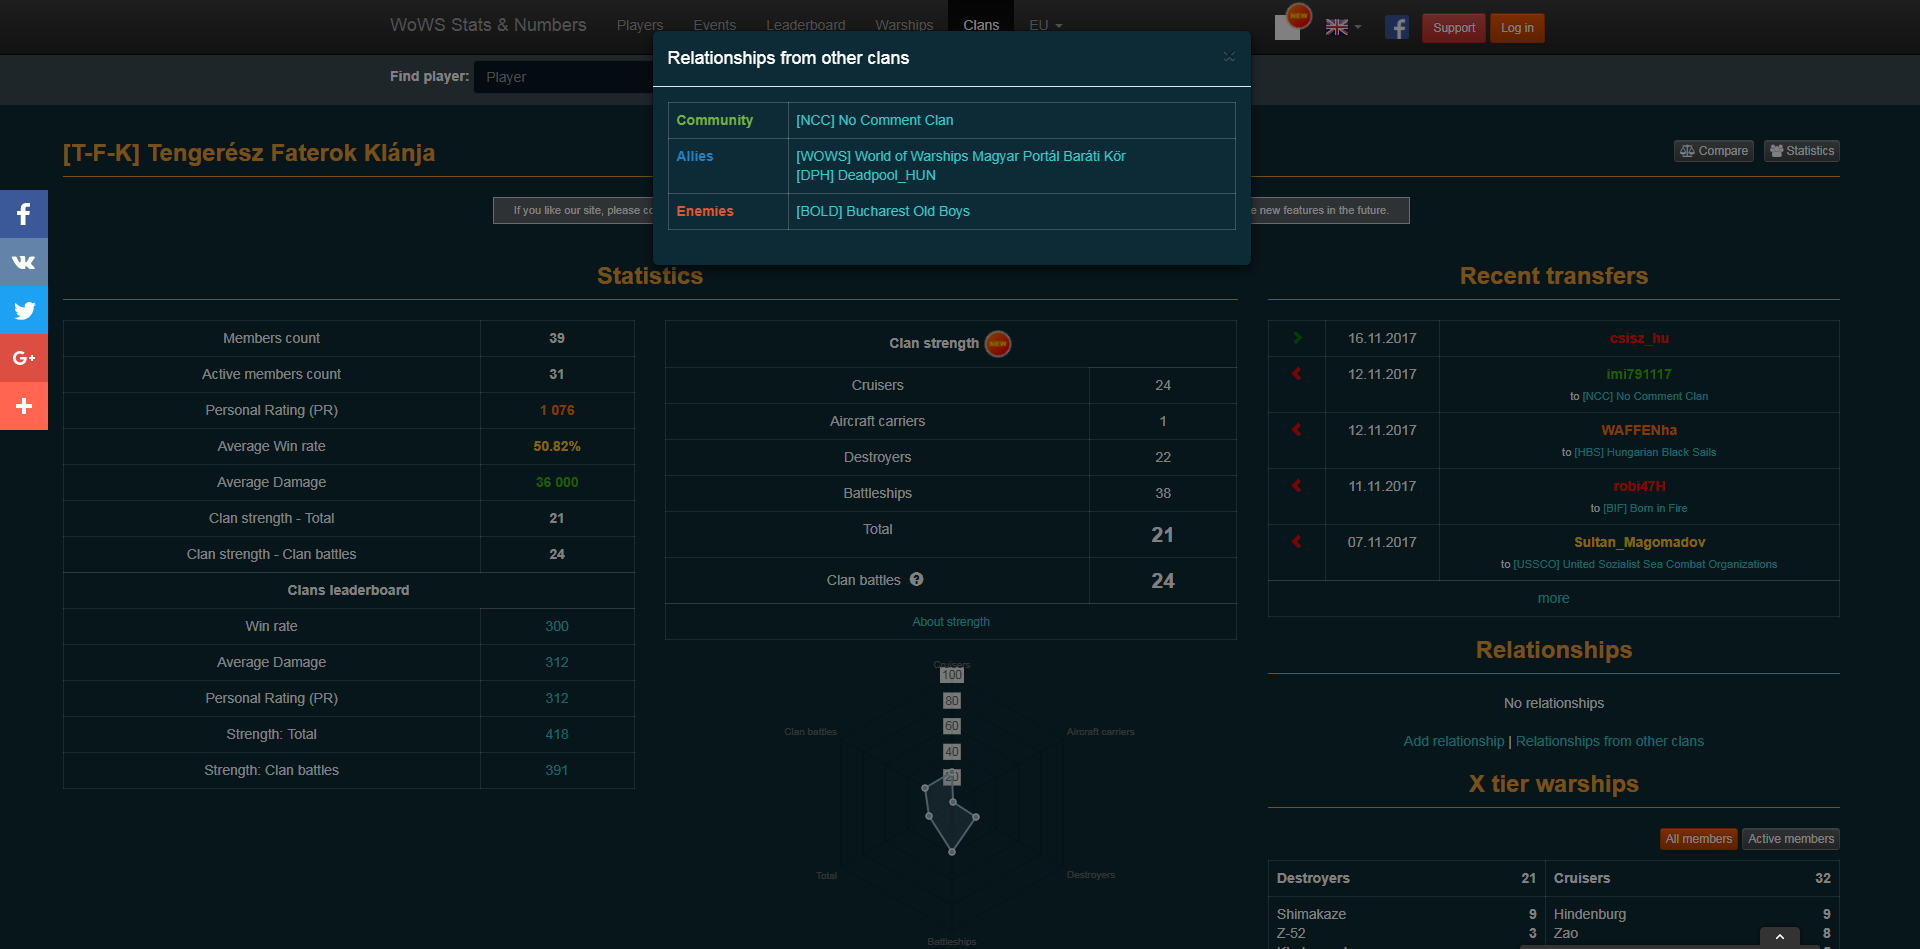1920x949 pixels.
Task: Open more share options plus icon
Action: (24, 406)
